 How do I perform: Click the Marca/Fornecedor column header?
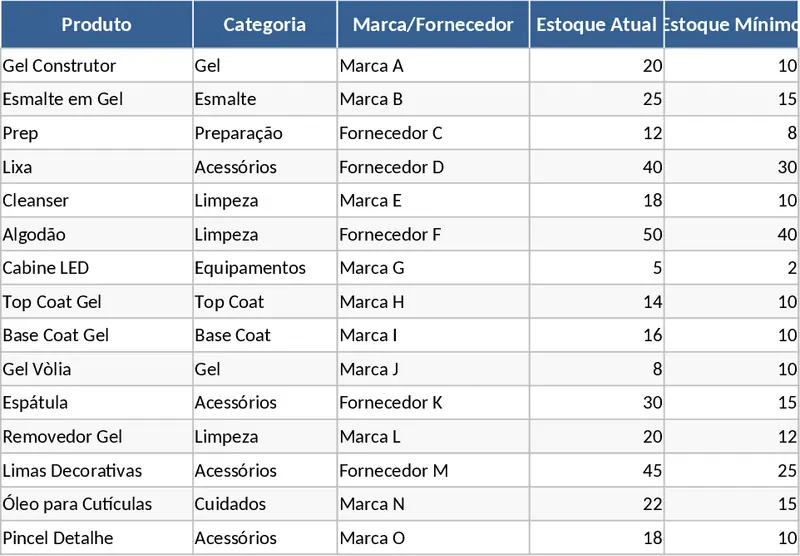click(x=433, y=25)
